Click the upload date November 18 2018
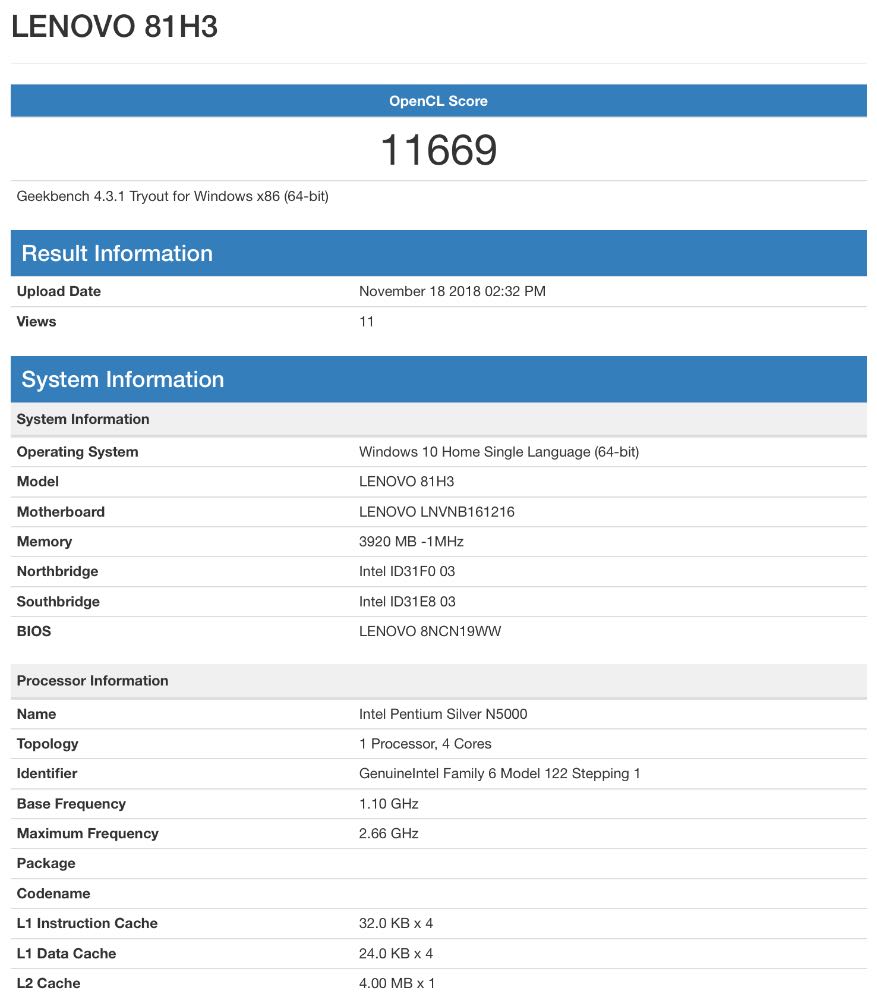877x1000 pixels. point(452,292)
